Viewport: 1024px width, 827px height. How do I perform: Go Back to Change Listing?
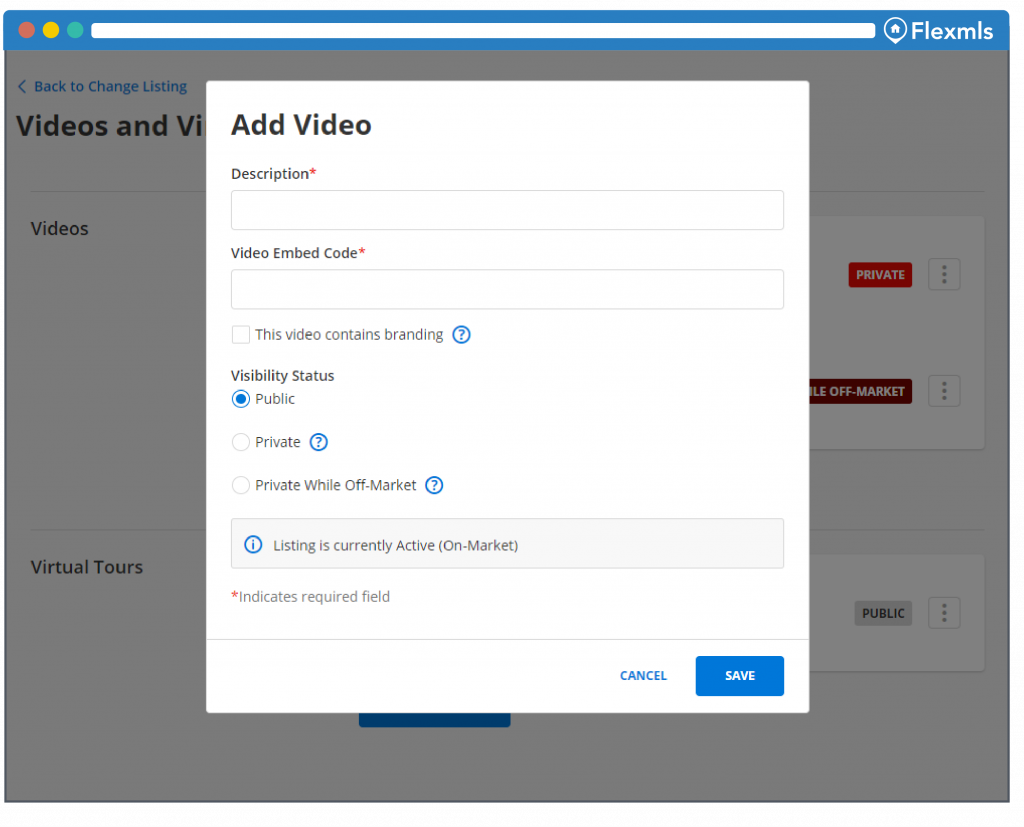coord(110,86)
